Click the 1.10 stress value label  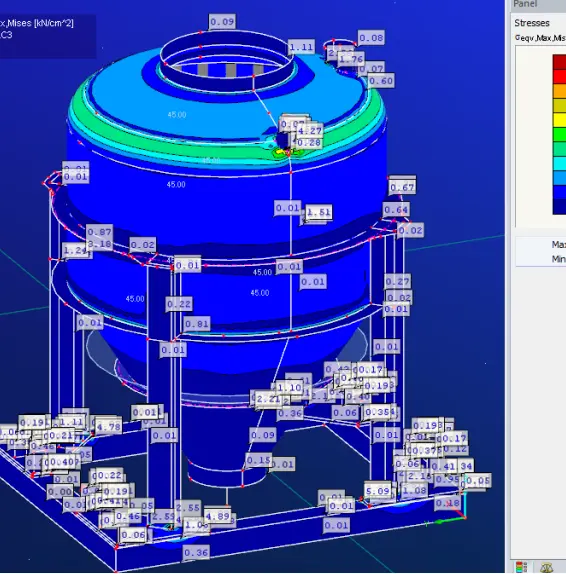click(289, 388)
